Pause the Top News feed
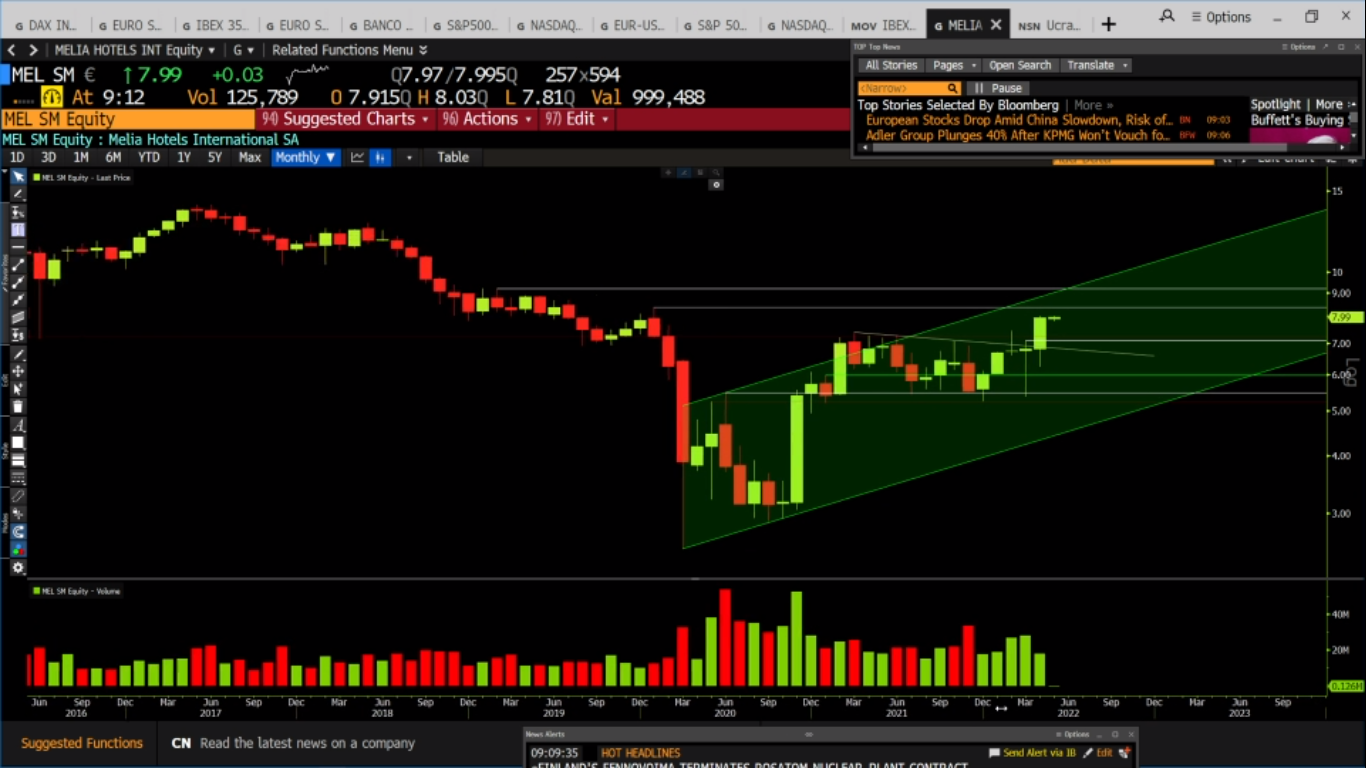This screenshot has width=1366, height=768. pos(997,88)
